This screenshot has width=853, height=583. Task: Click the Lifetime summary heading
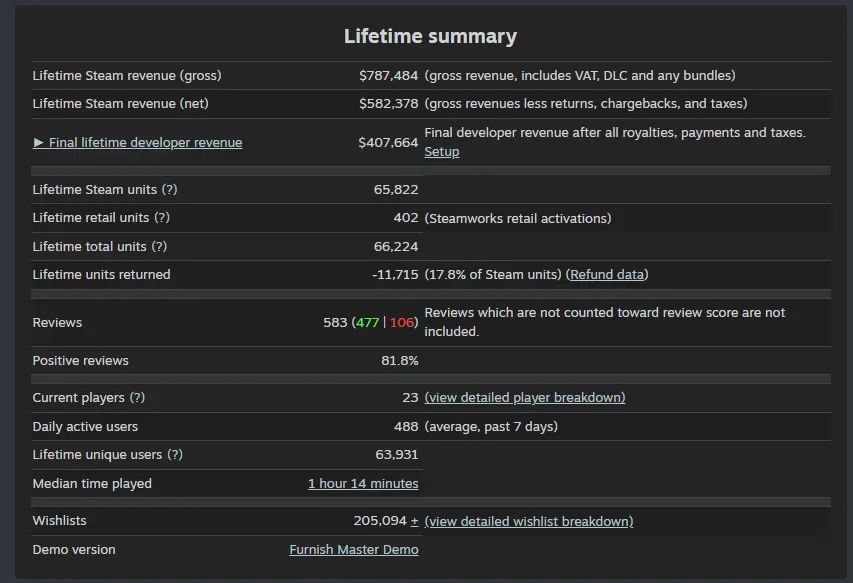tap(430, 36)
